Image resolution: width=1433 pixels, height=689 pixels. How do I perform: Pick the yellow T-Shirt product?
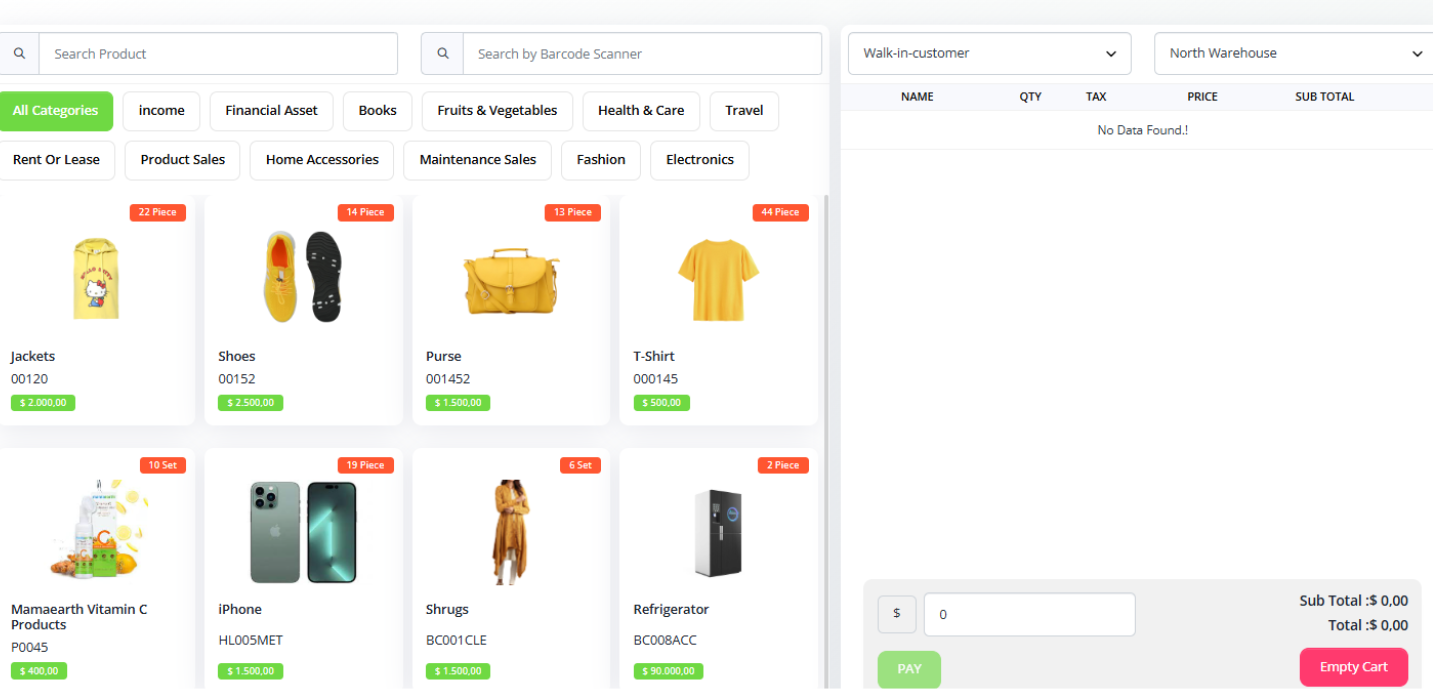[718, 277]
